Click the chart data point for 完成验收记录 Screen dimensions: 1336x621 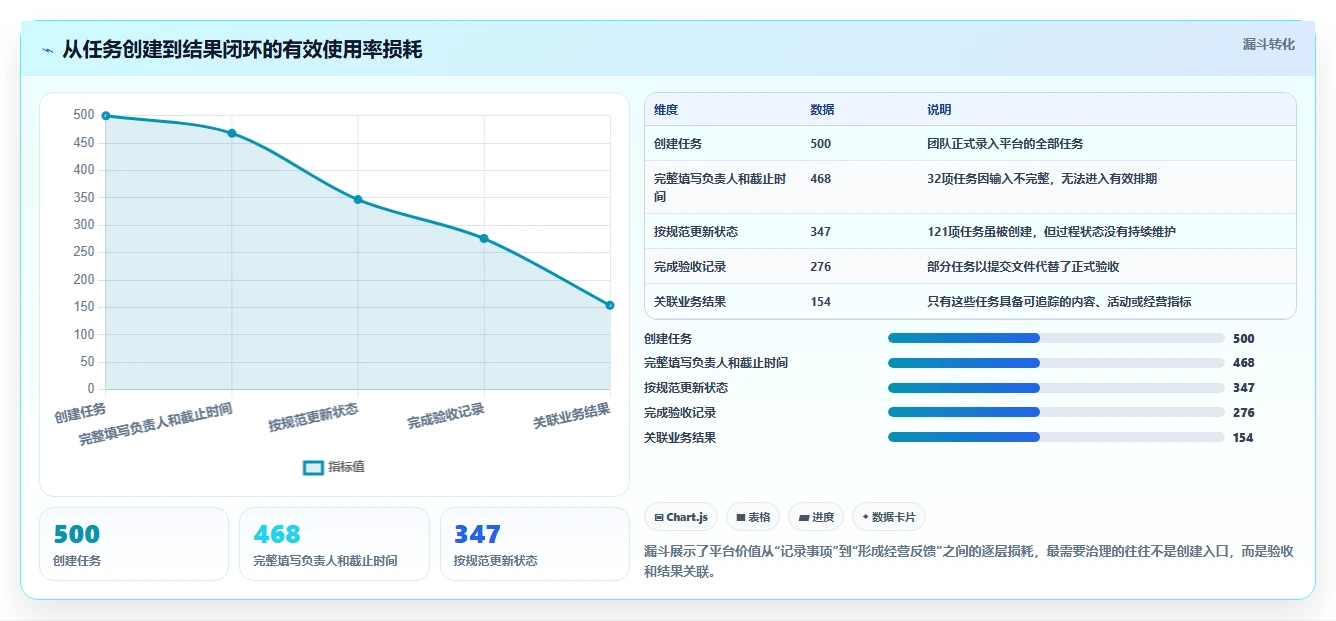[484, 238]
